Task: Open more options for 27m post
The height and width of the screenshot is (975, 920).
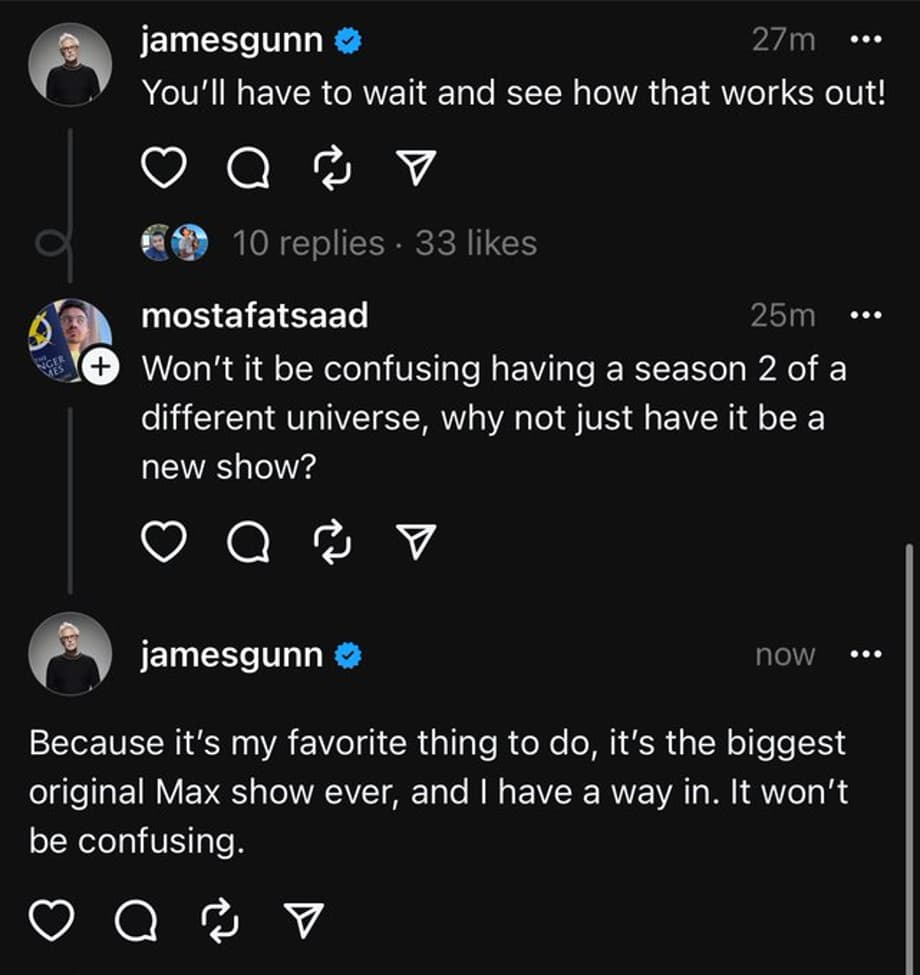Action: [x=864, y=41]
